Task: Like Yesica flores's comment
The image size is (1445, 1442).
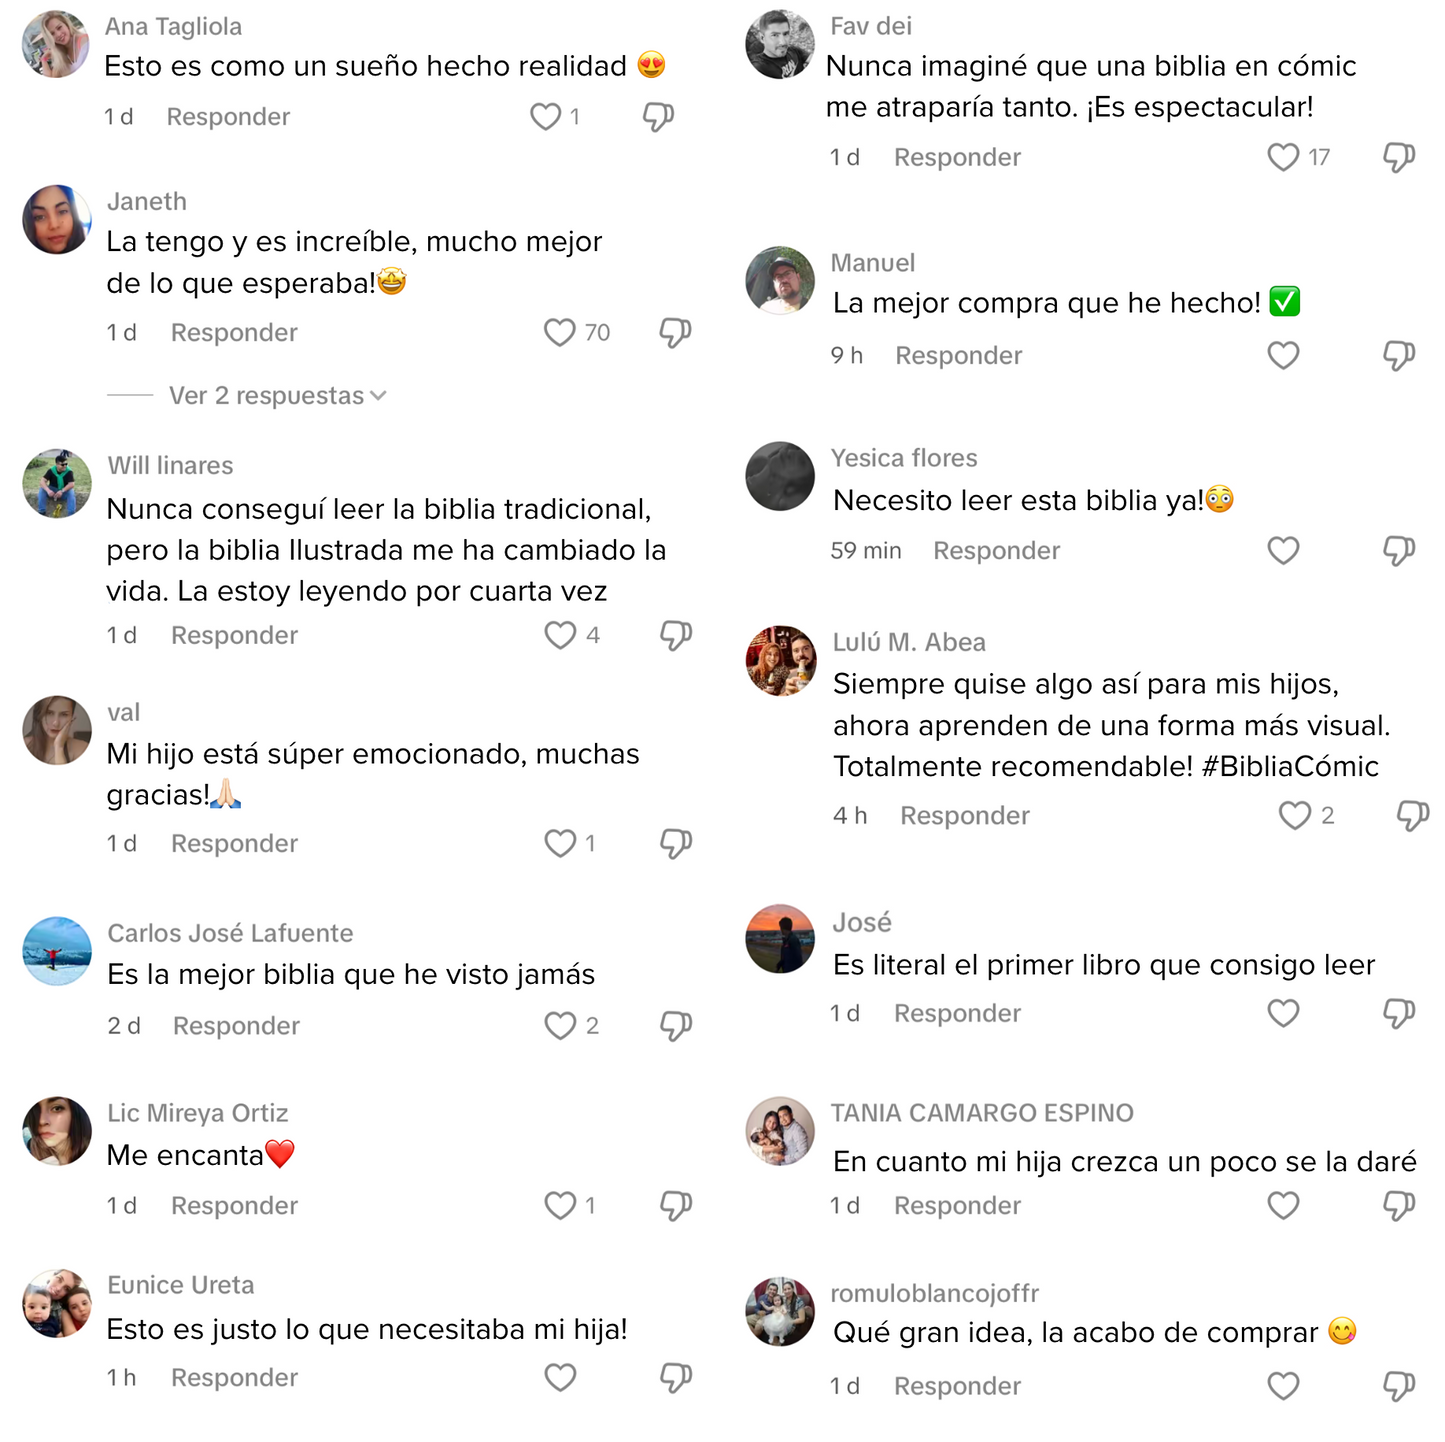Action: 1283,551
